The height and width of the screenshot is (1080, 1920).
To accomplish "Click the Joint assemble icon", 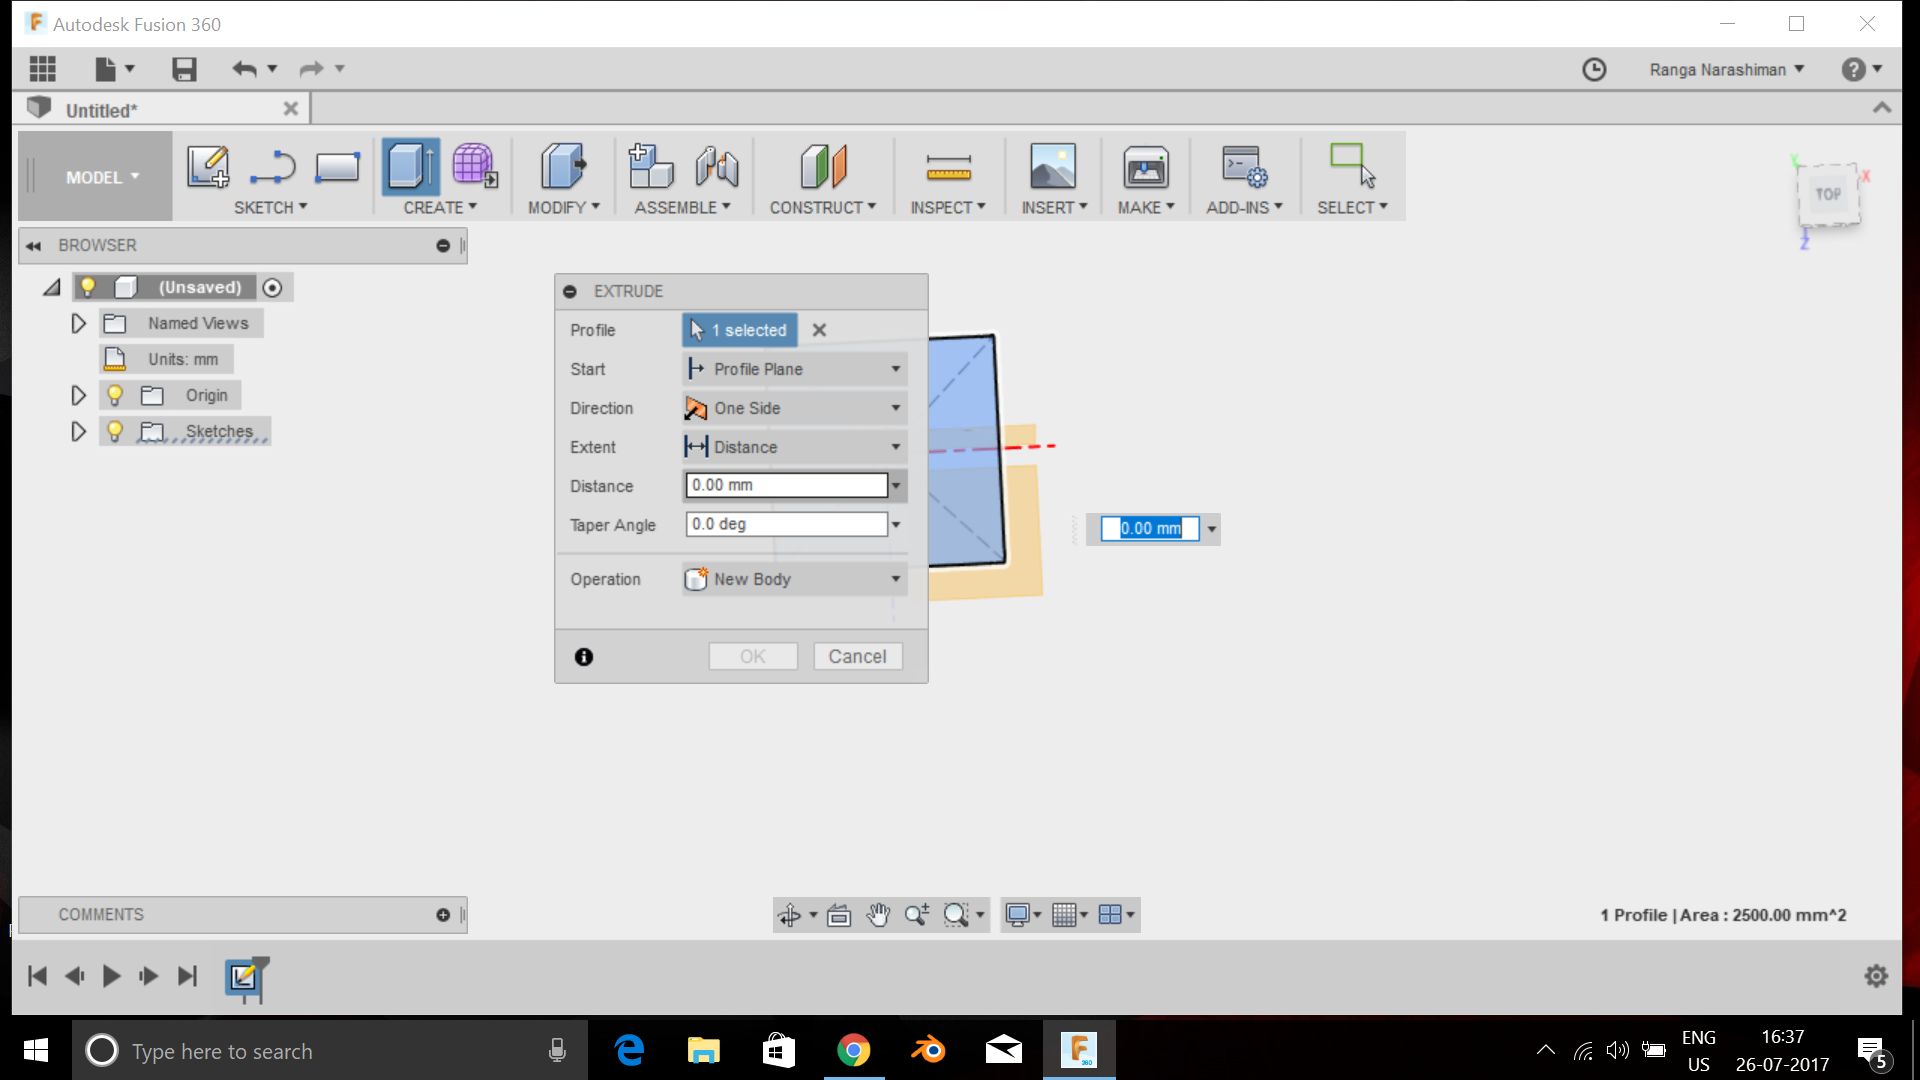I will [x=717, y=166].
